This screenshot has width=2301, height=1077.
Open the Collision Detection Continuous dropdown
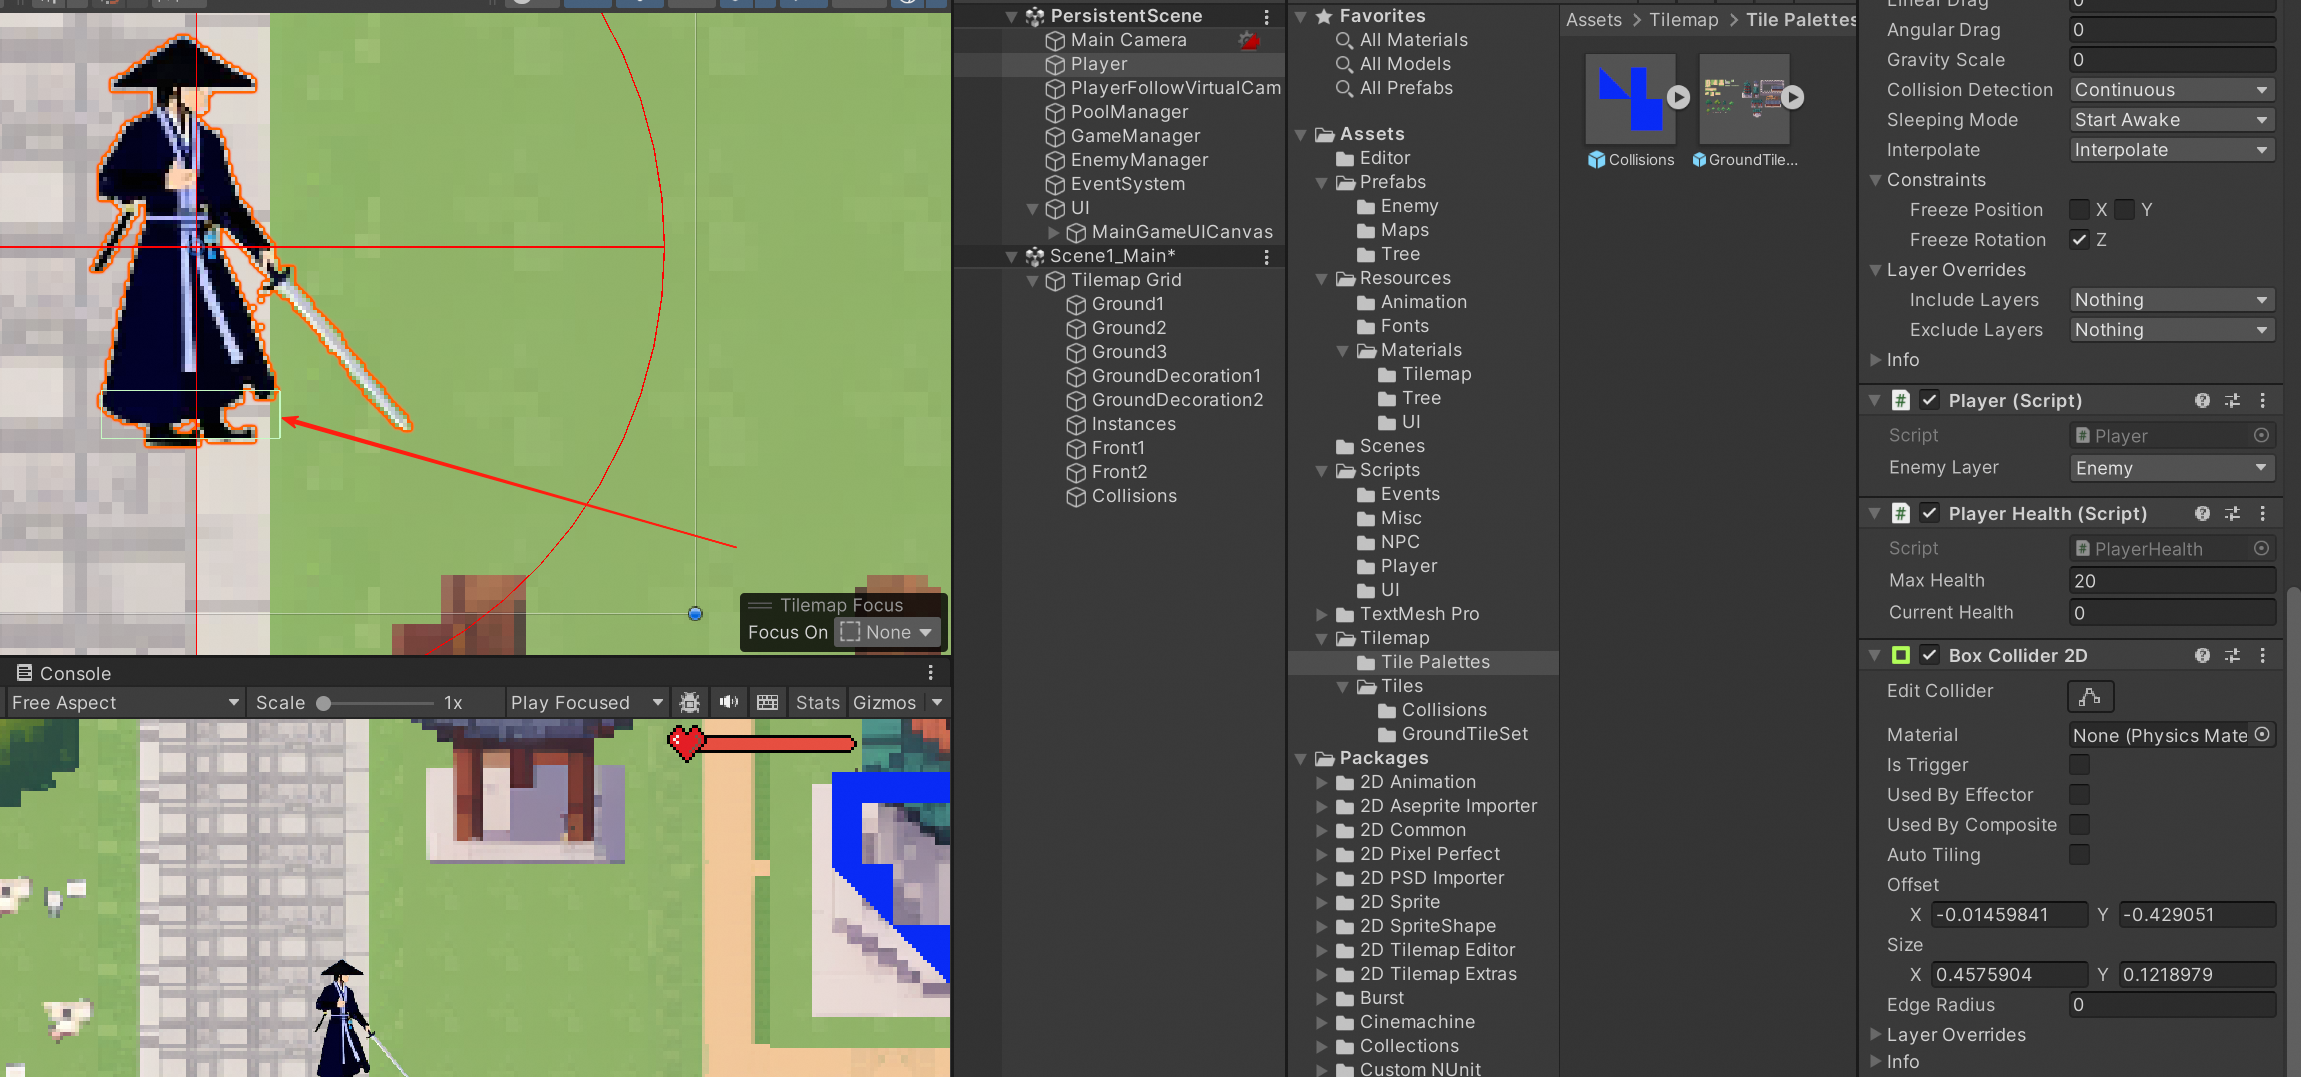pyautogui.click(x=2171, y=89)
